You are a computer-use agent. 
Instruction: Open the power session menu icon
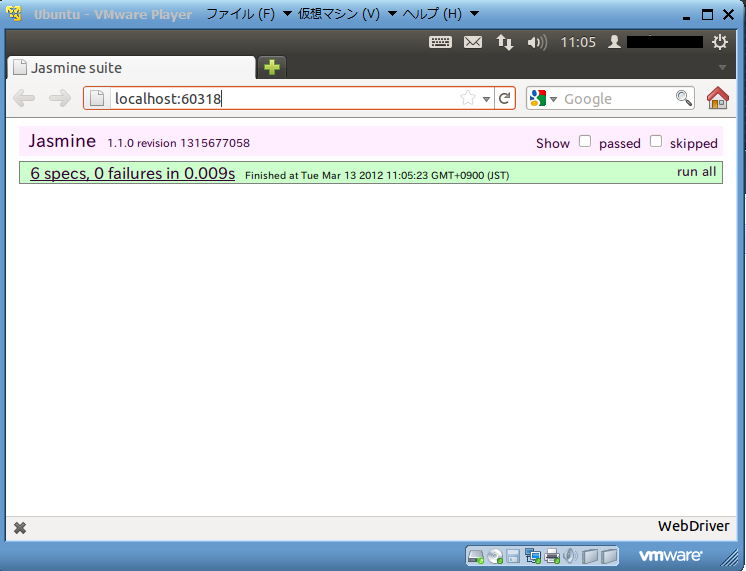pyautogui.click(x=719, y=42)
